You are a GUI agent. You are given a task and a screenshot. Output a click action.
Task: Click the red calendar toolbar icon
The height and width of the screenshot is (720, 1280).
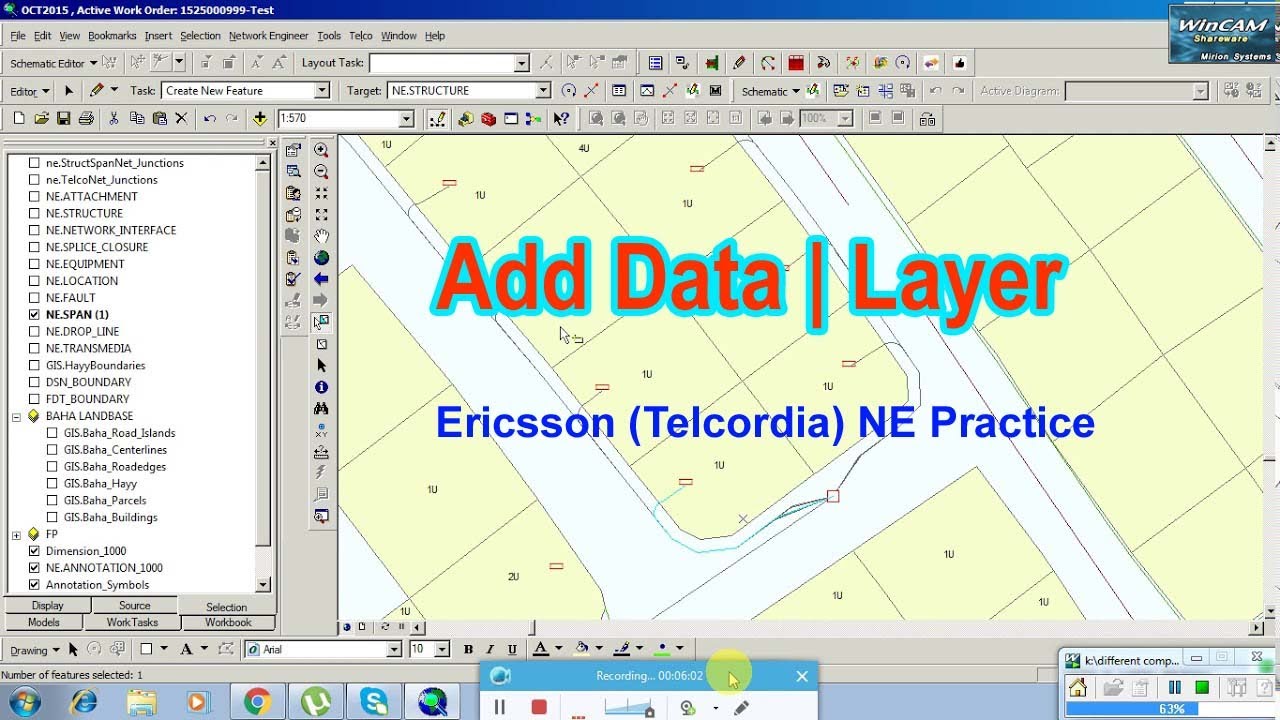[796, 62]
